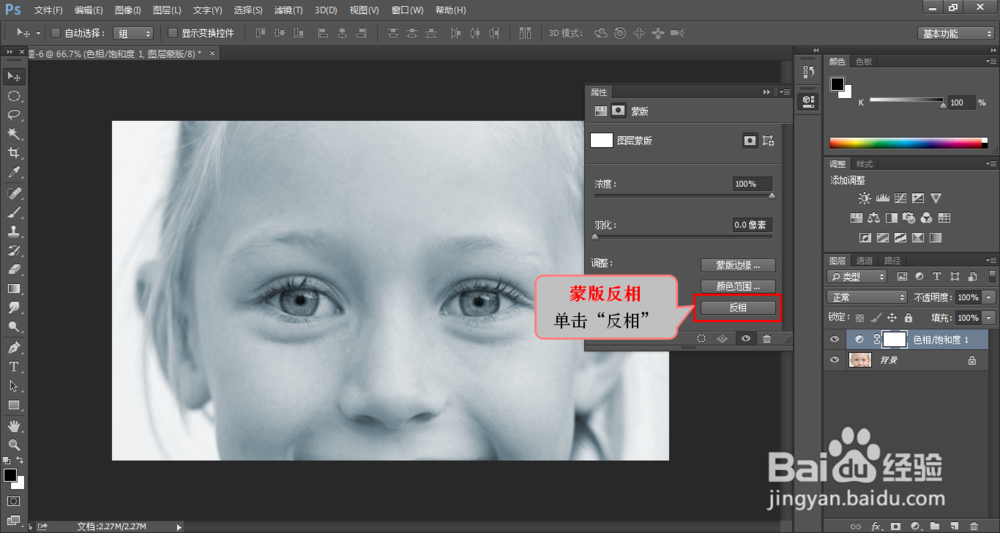This screenshot has height=533, width=1000.
Task: Open the Layers panel flyout menu
Action: click(990, 261)
